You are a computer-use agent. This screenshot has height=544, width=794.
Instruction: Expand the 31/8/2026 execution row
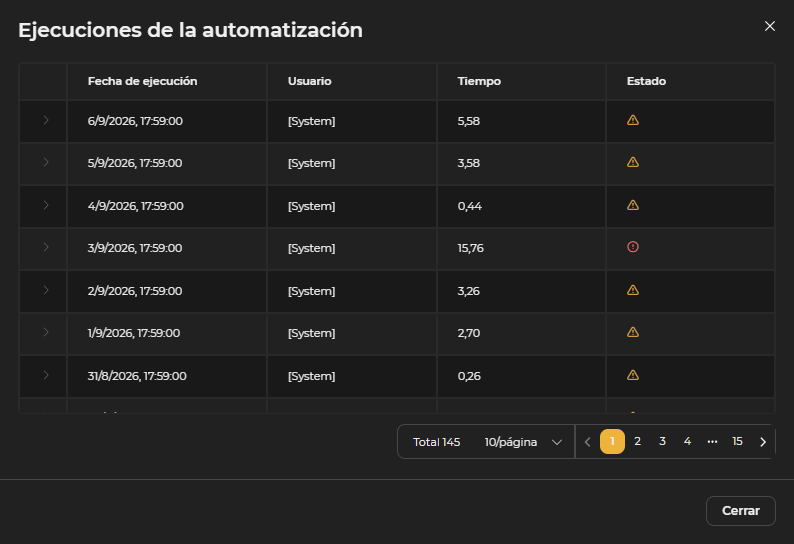click(46, 376)
